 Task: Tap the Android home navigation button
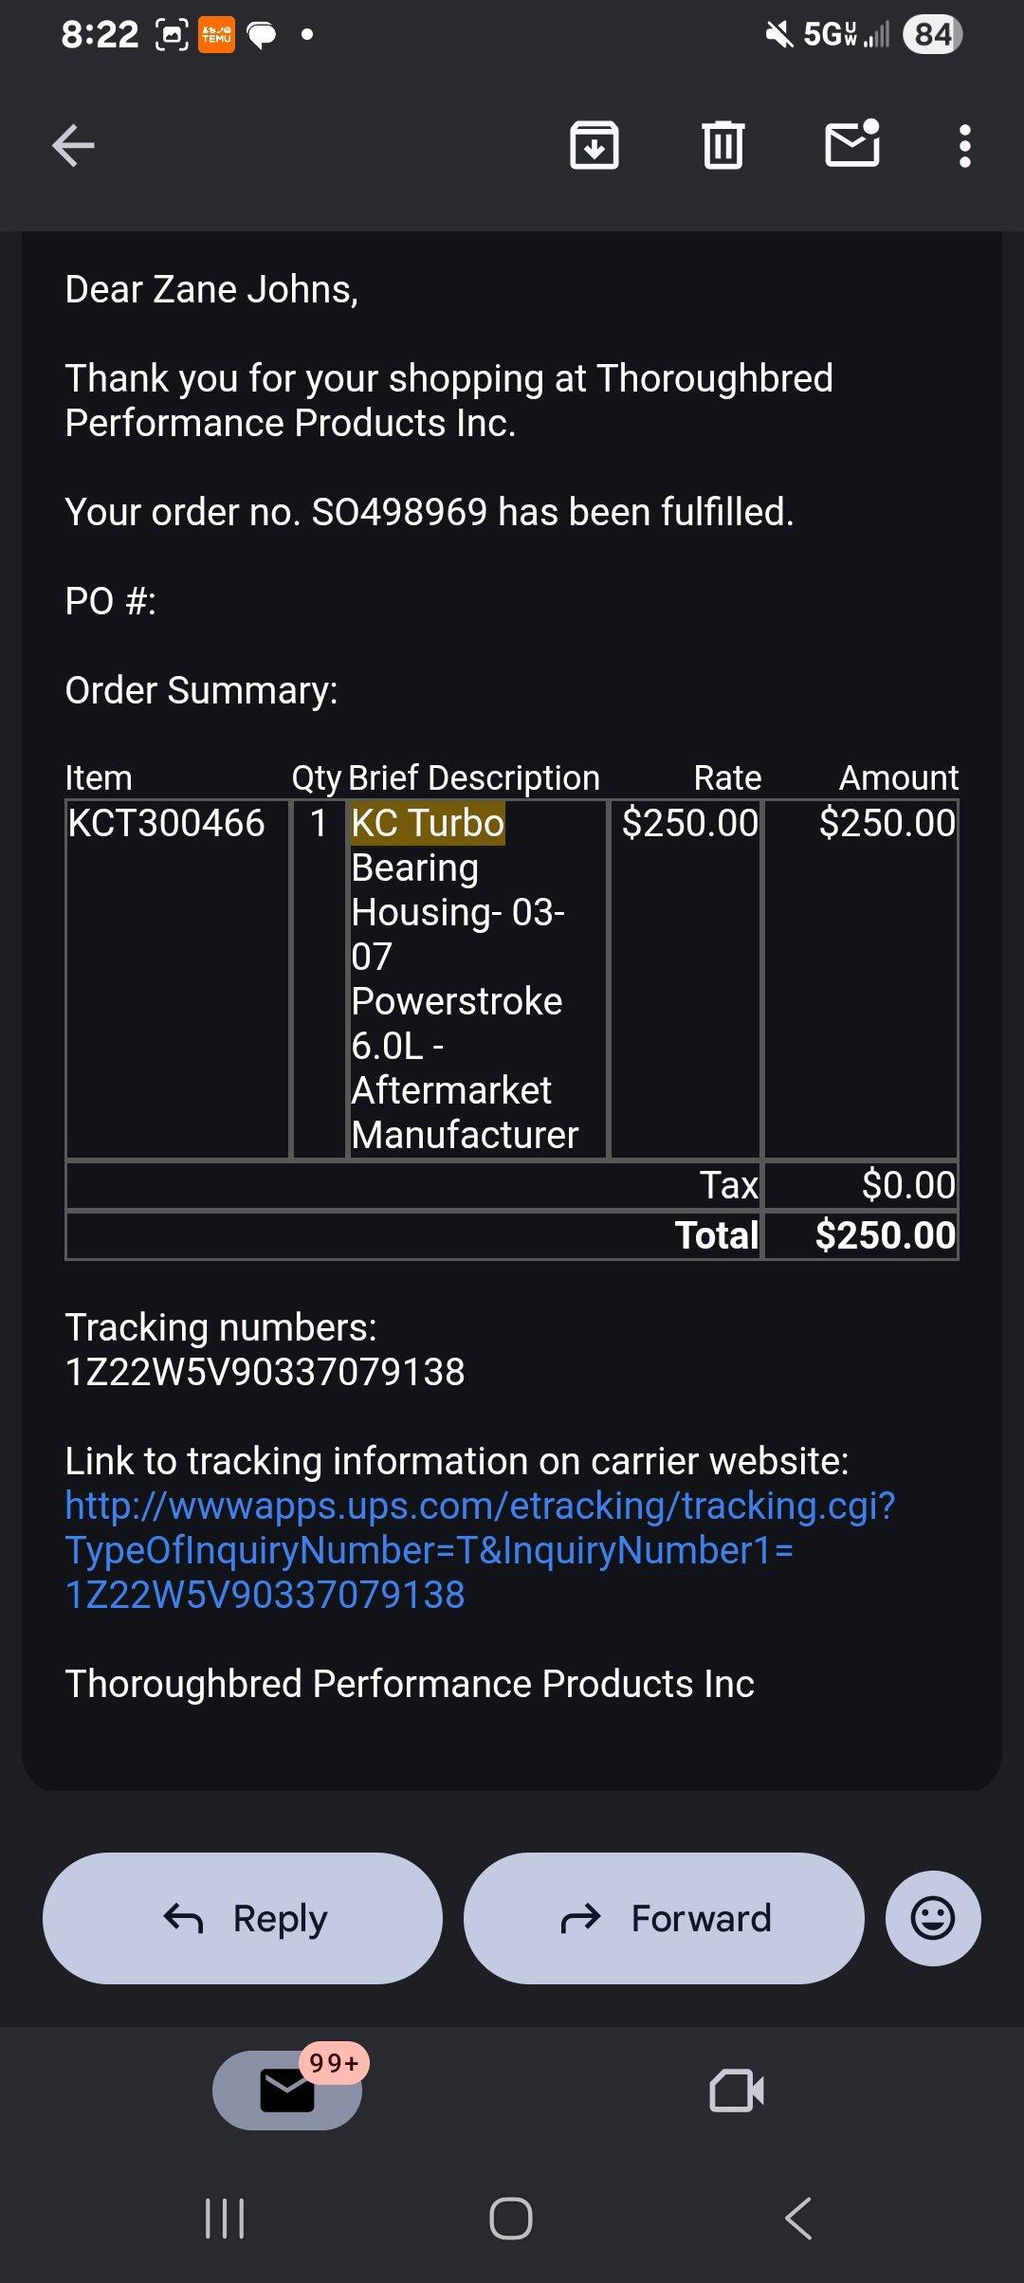click(511, 2219)
